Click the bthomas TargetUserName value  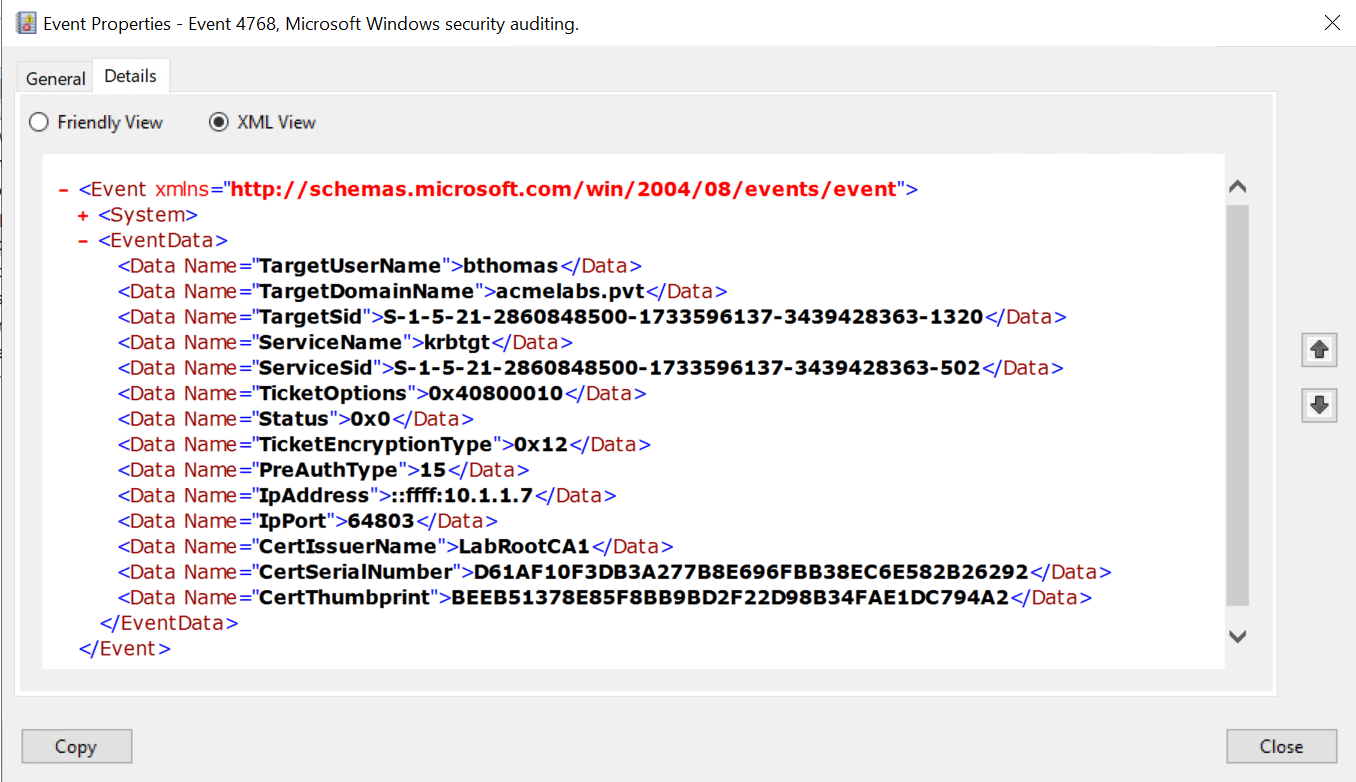click(x=511, y=266)
